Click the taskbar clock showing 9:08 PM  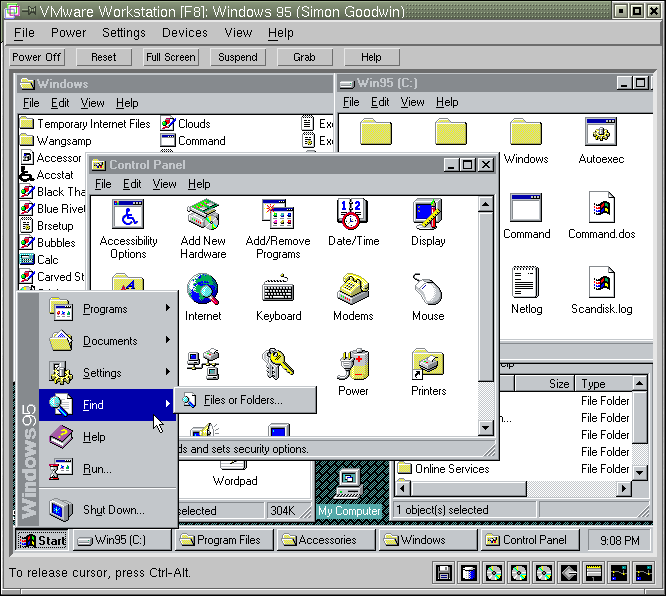pyautogui.click(x=619, y=540)
